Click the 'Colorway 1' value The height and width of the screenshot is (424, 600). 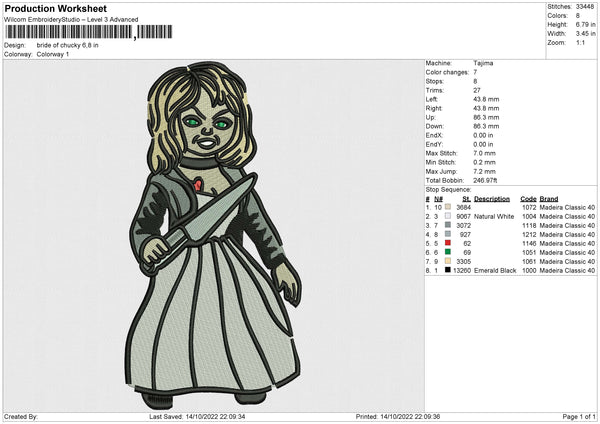tap(53, 54)
